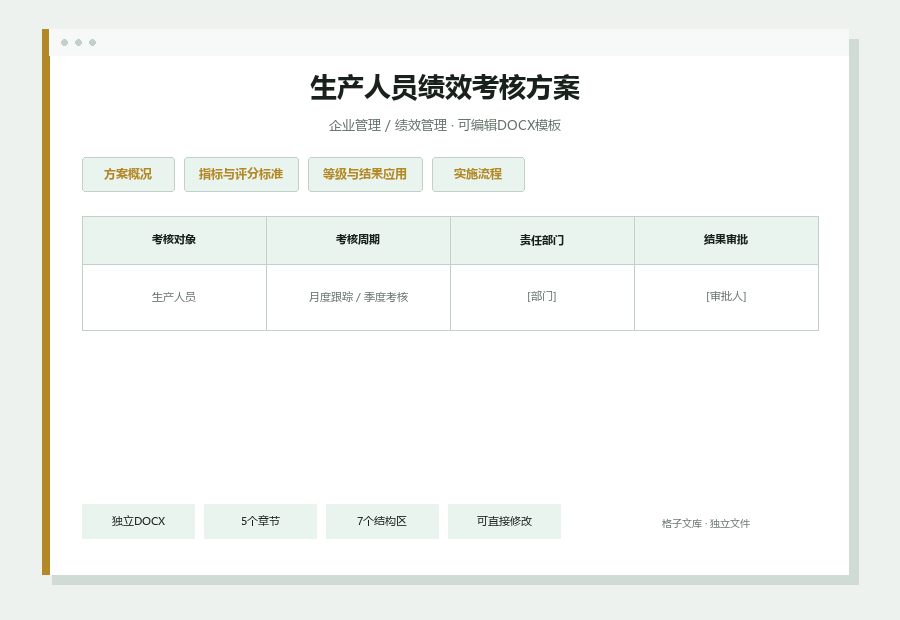The image size is (900, 620).
Task: Open the 方案概况 tab
Action: point(128,175)
